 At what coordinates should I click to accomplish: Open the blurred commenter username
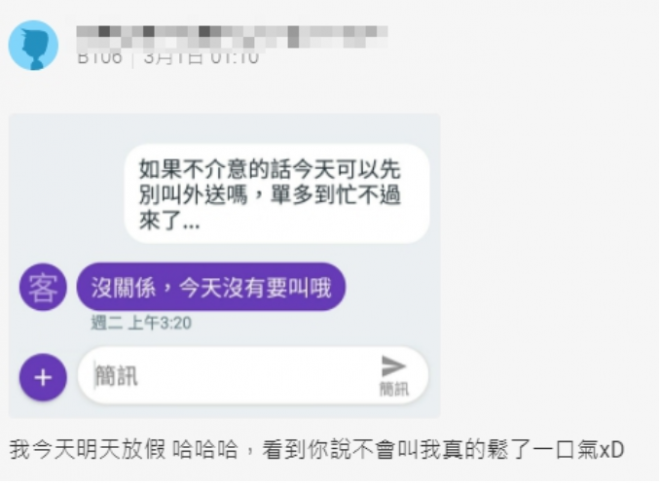click(232, 37)
